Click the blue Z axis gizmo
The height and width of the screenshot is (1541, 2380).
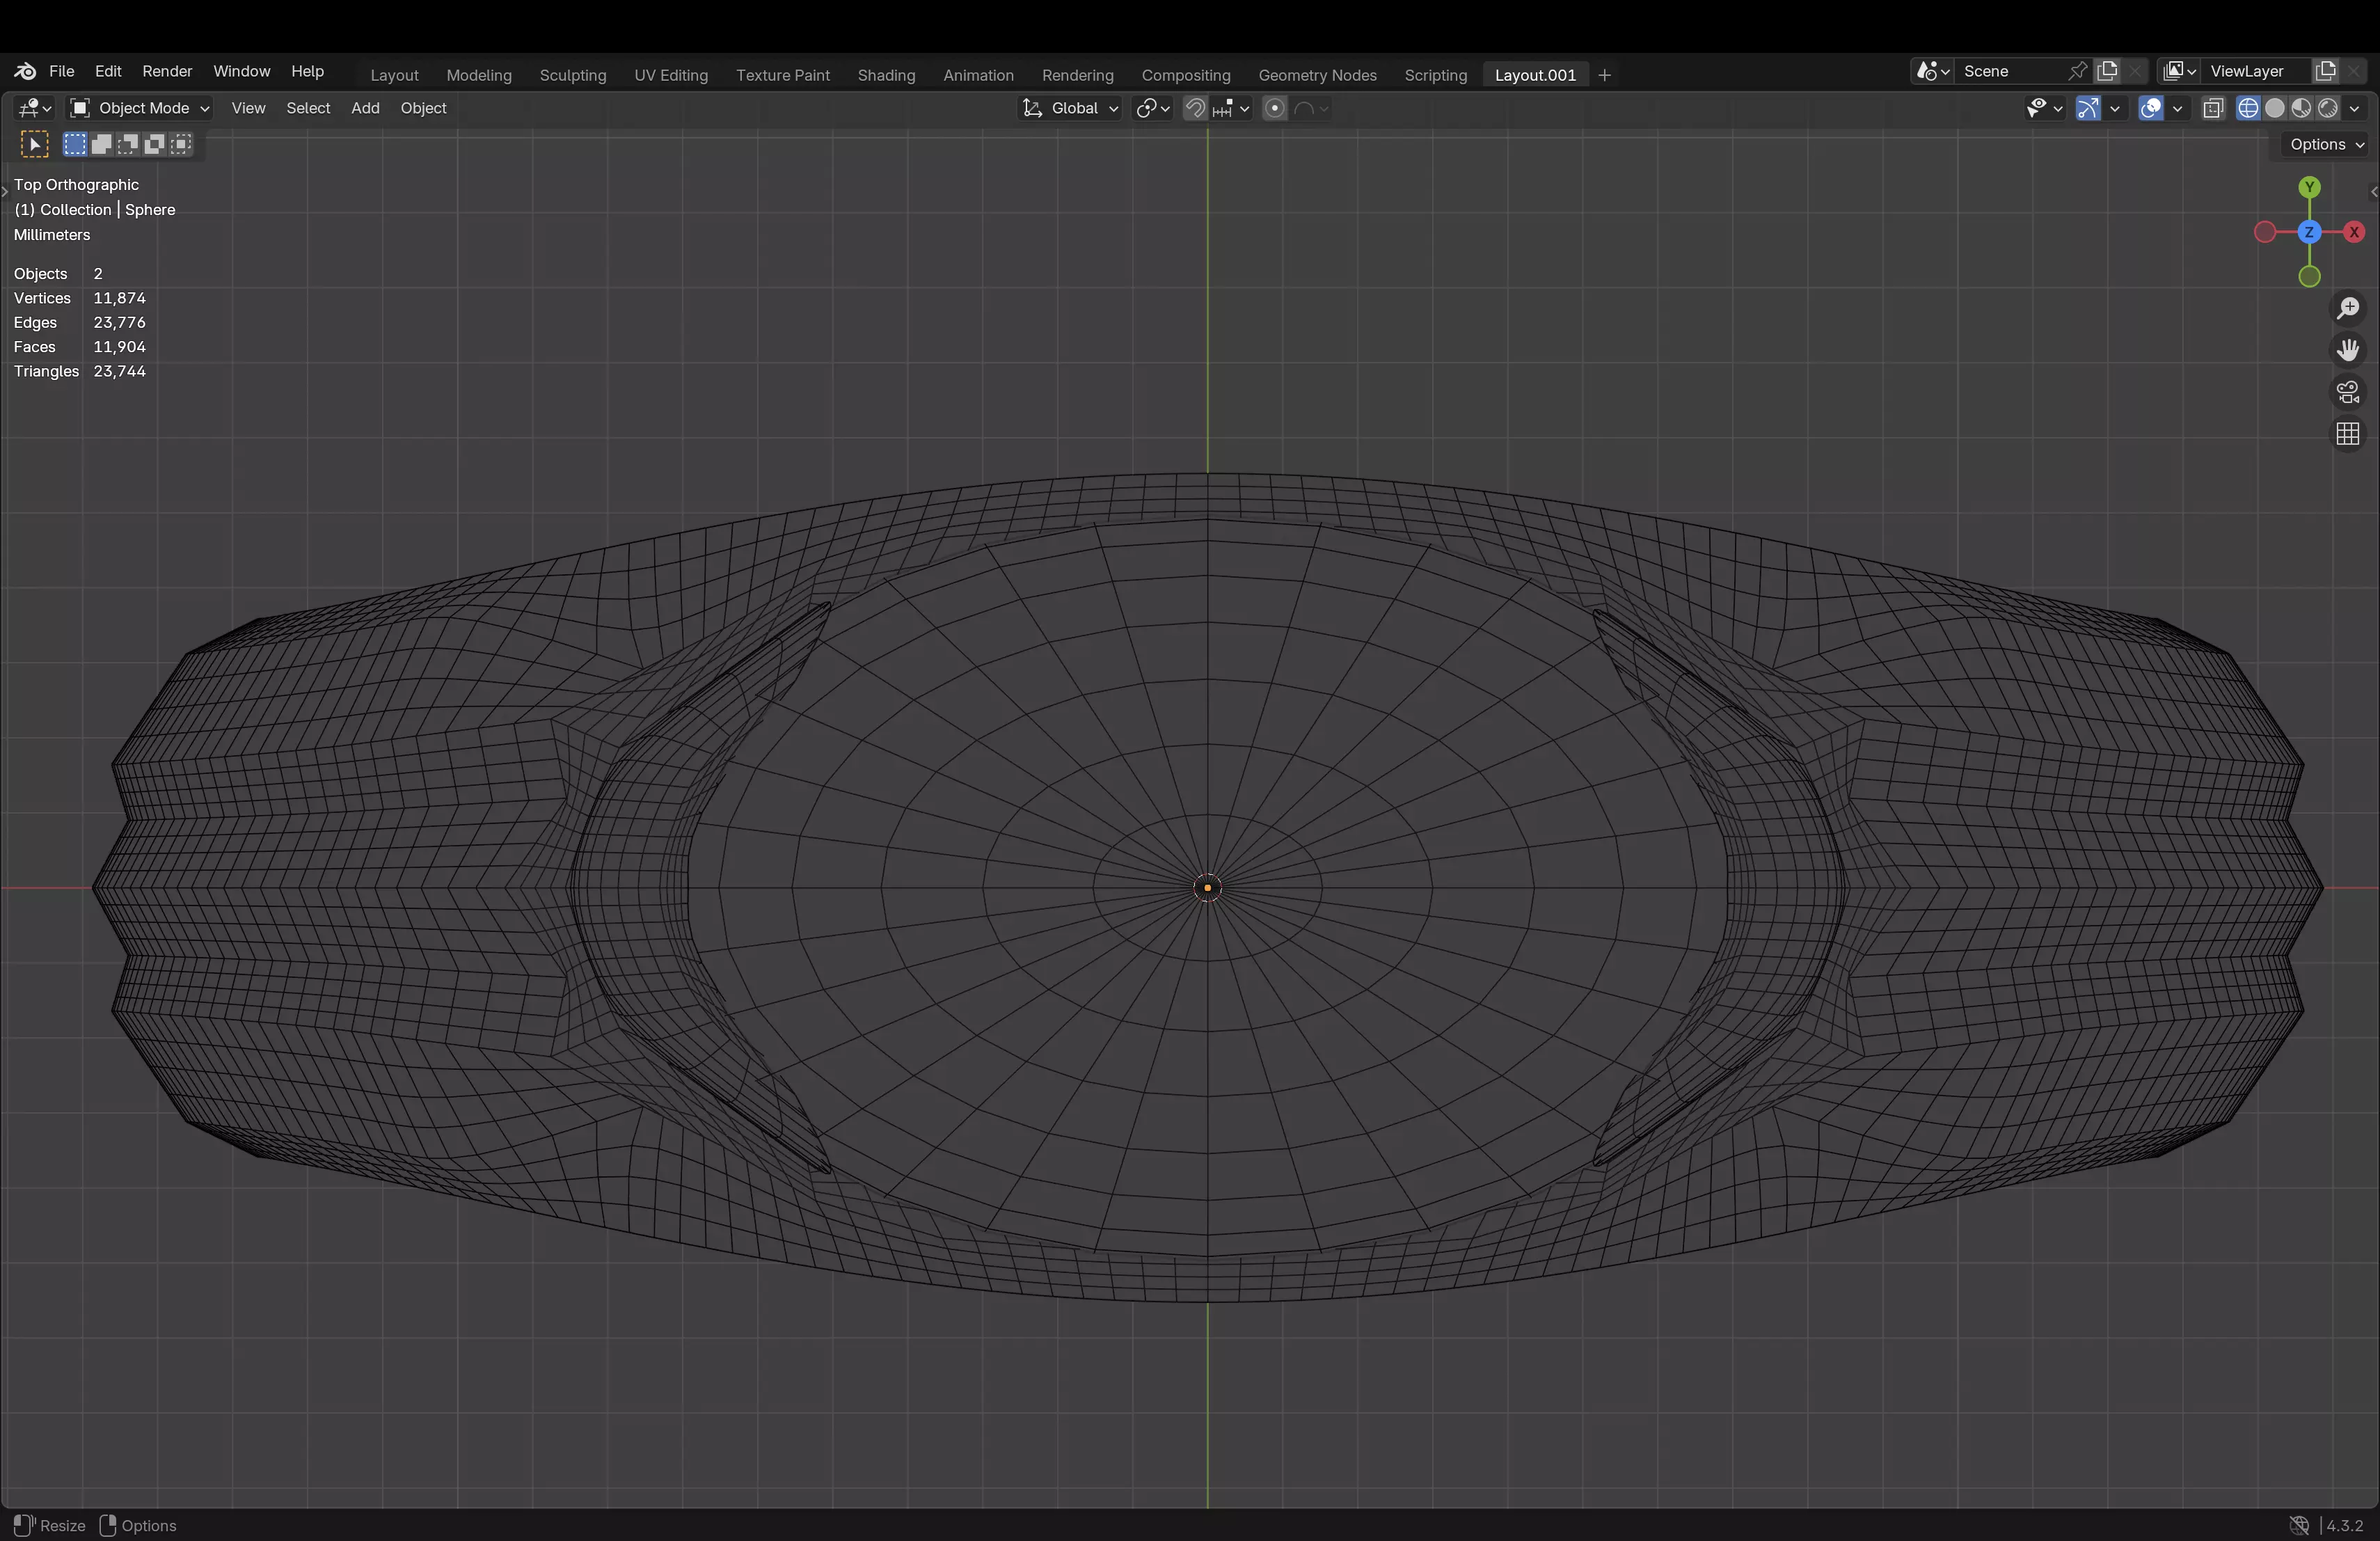[2309, 232]
